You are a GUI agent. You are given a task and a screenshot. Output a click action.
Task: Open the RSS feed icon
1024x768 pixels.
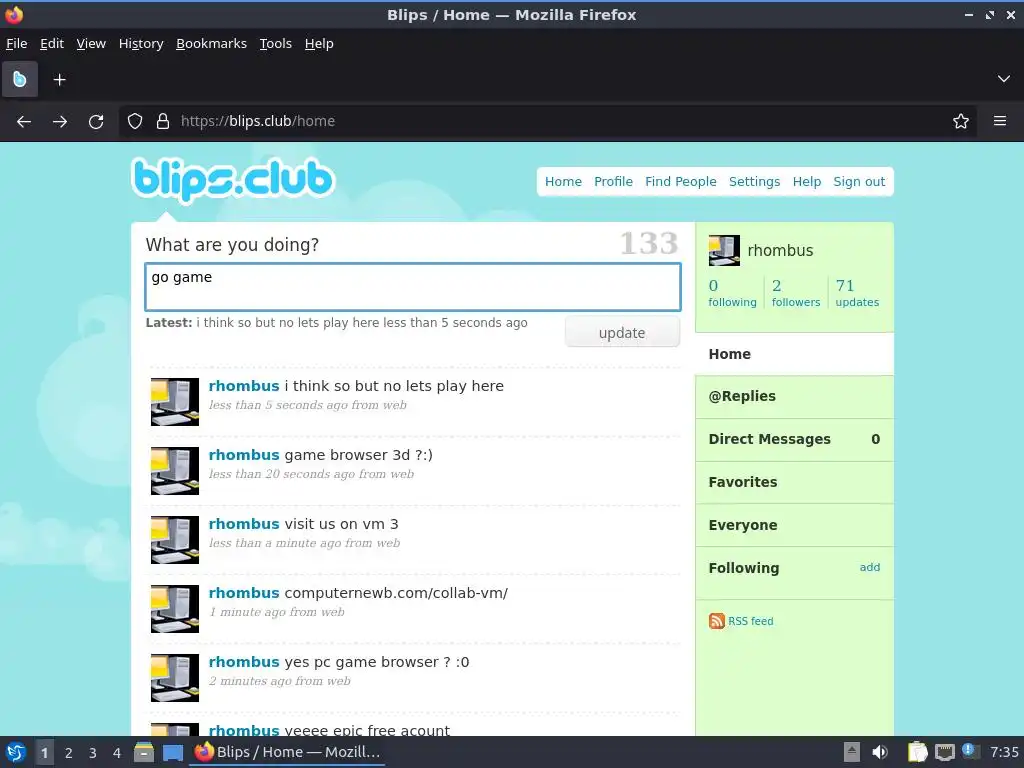(x=716, y=621)
